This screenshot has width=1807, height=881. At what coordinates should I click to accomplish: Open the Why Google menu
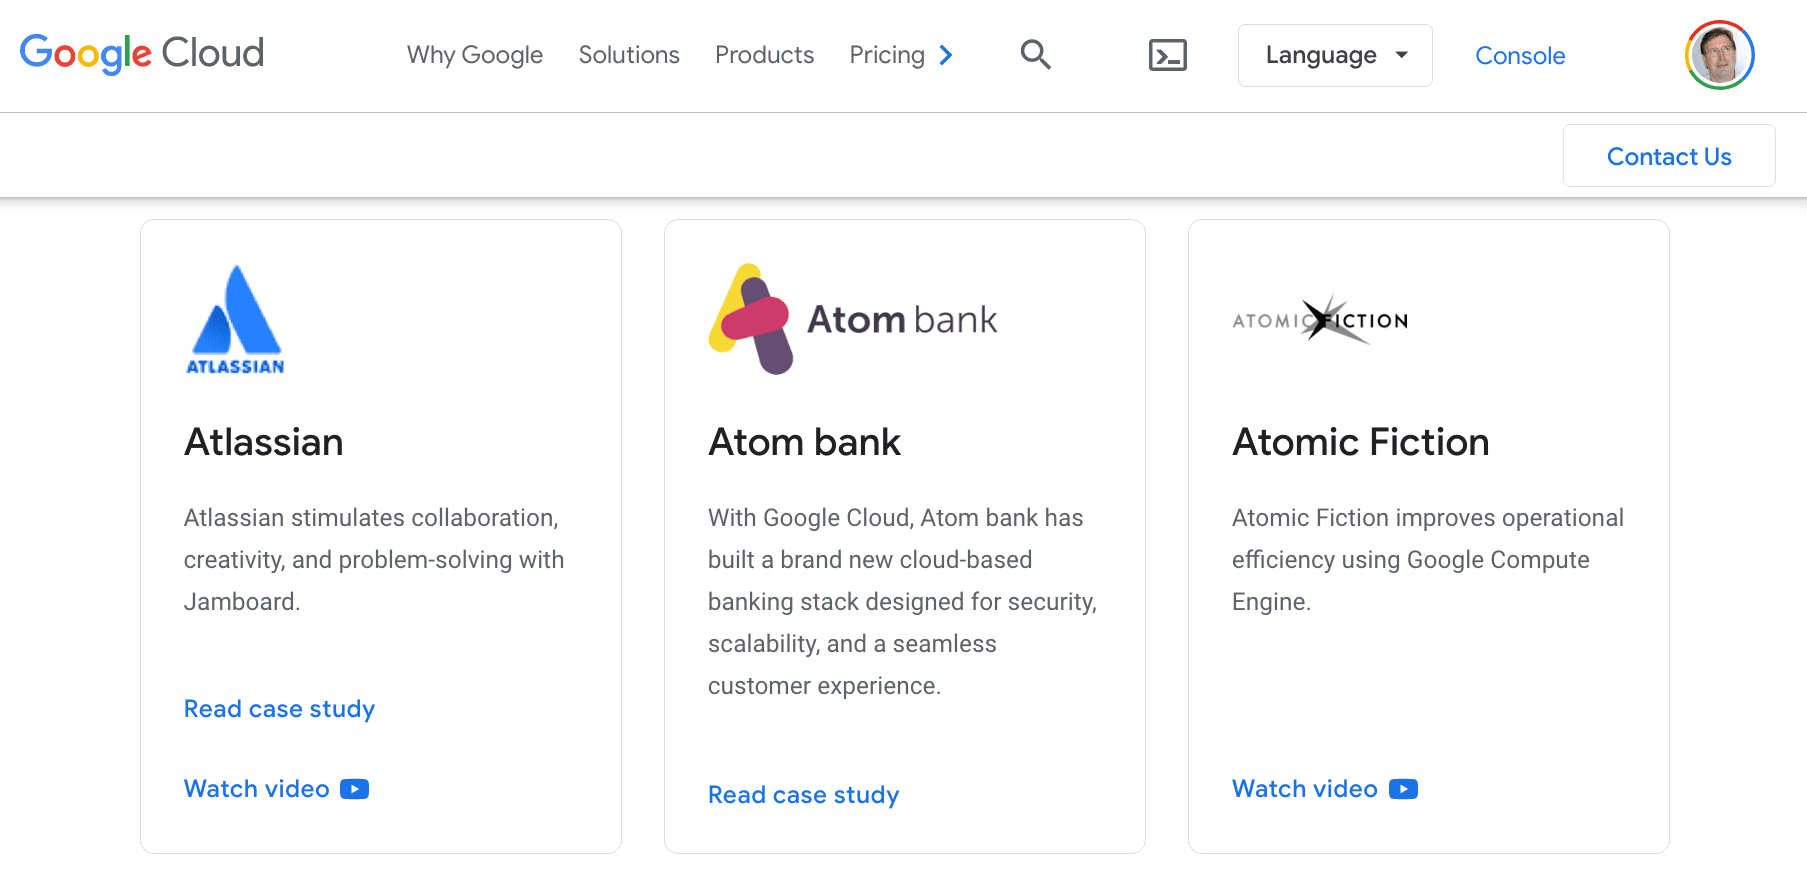[474, 55]
